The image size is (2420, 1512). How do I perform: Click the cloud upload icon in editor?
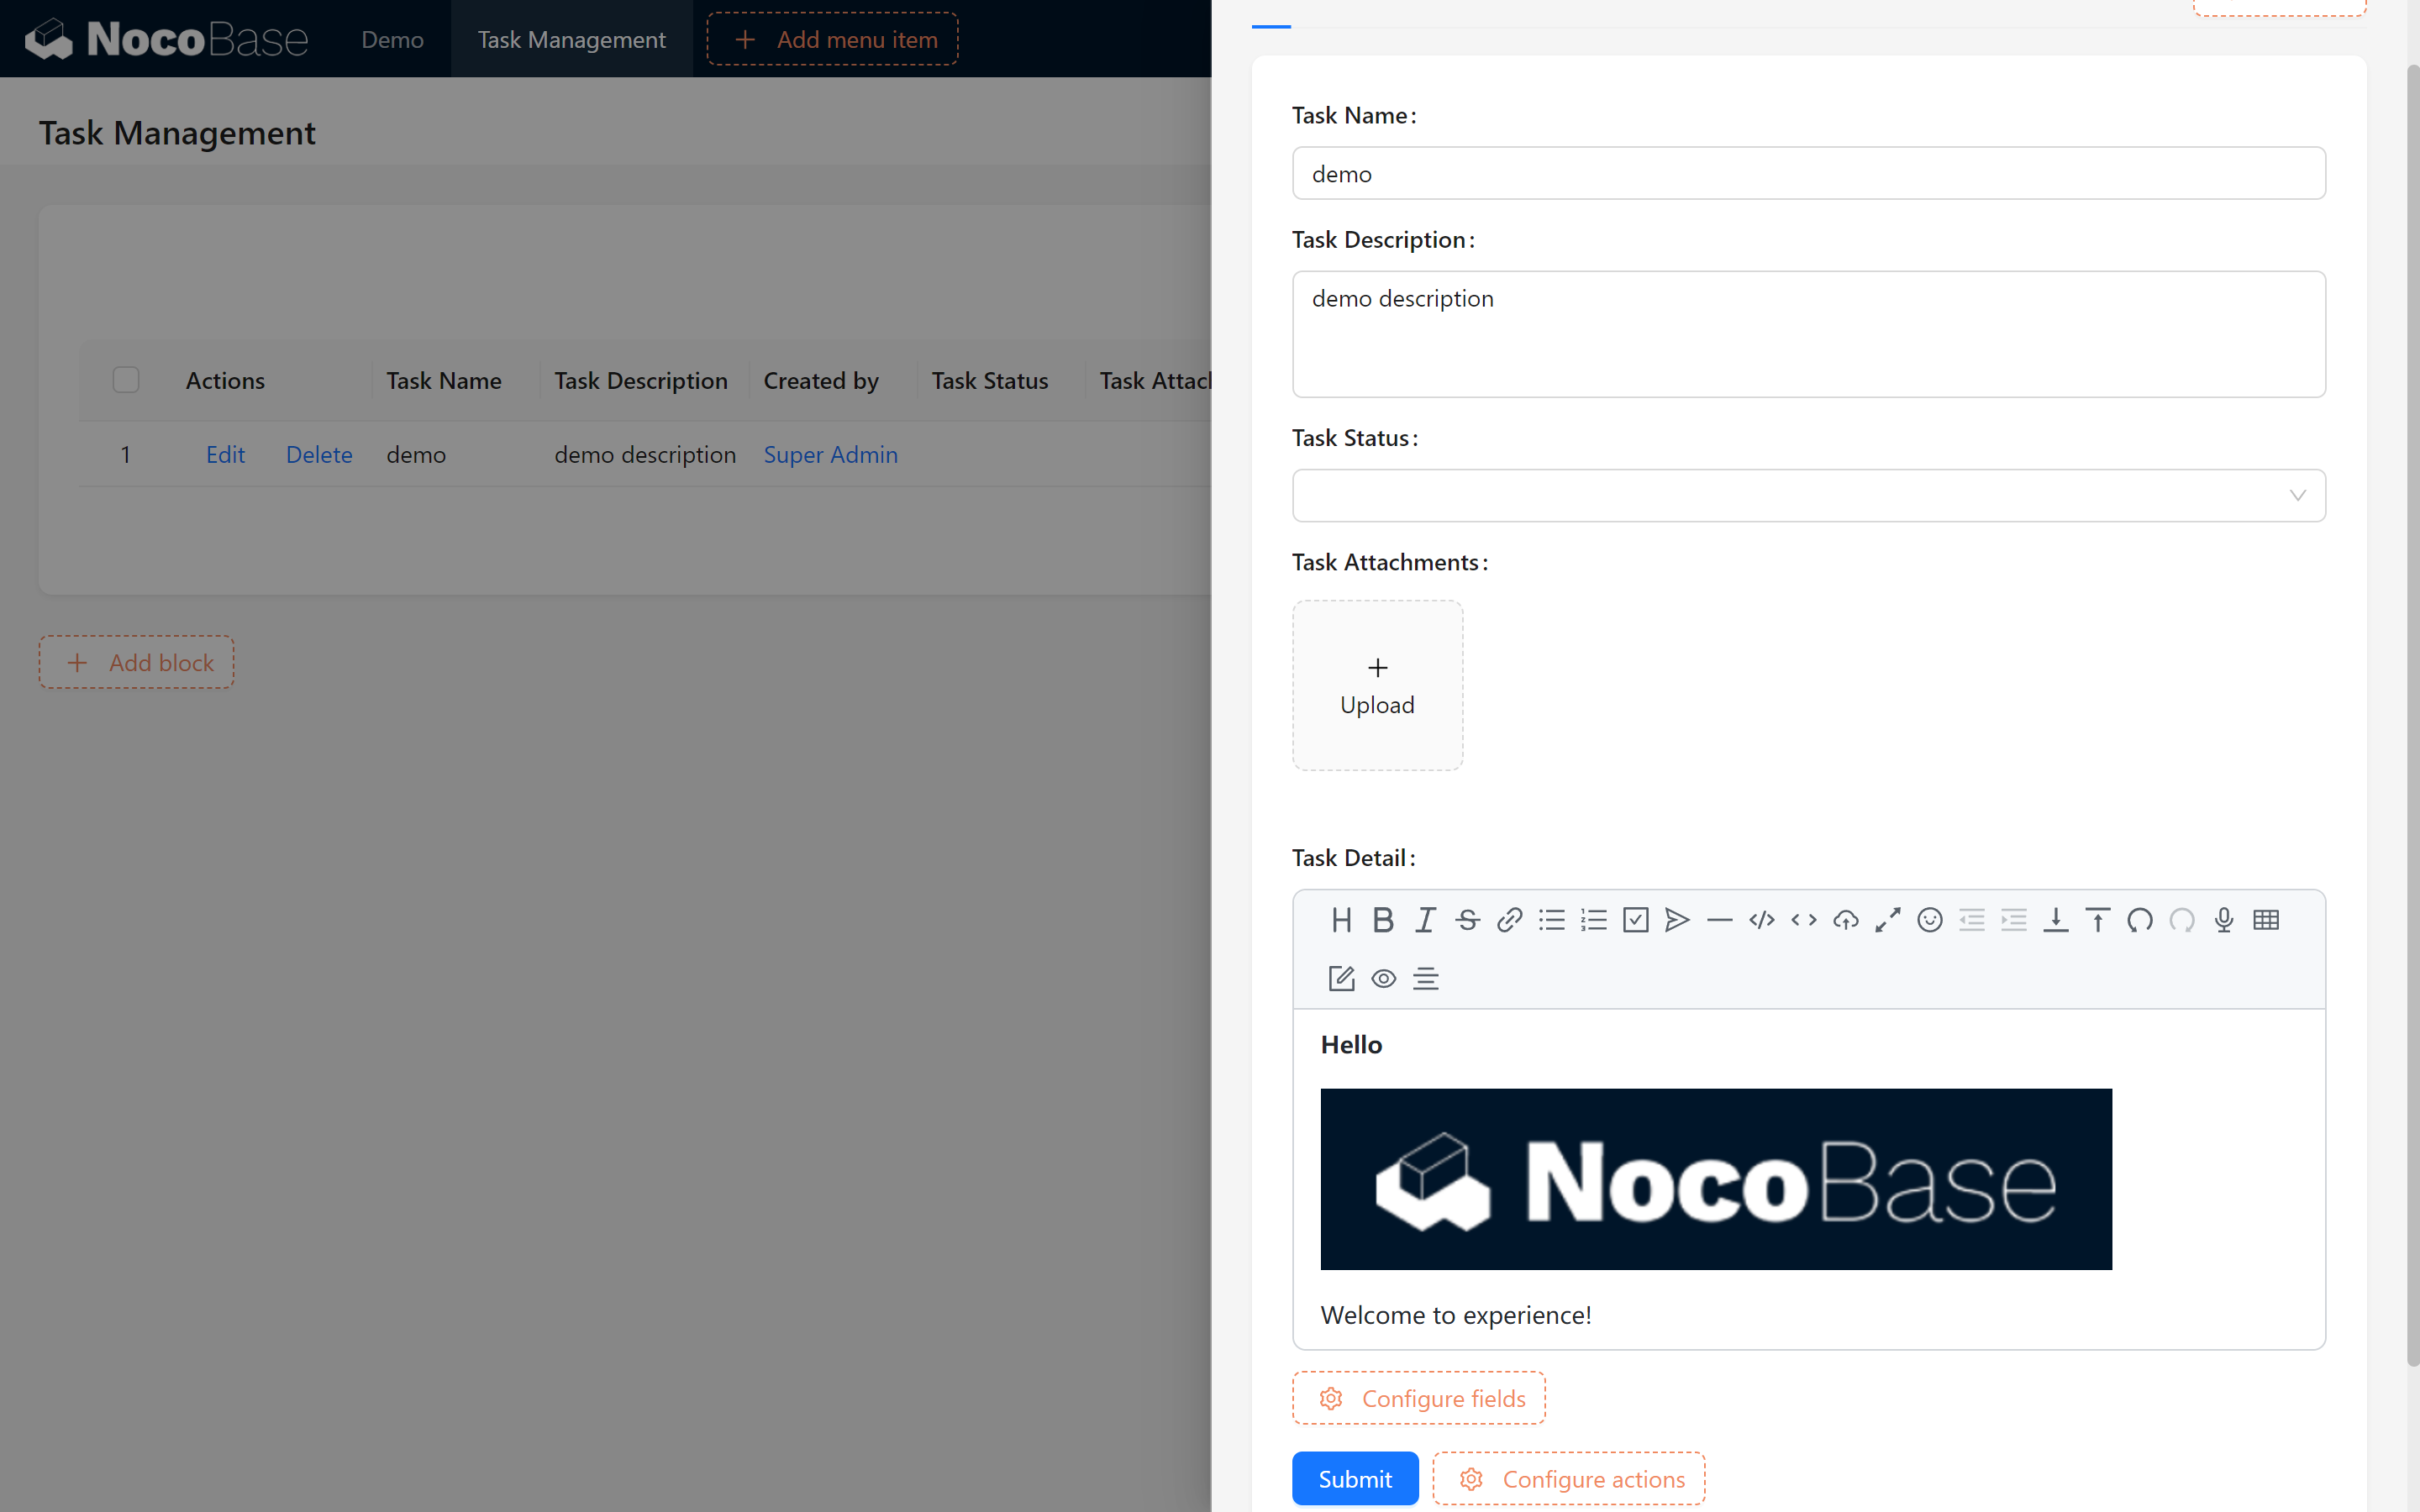click(1845, 920)
